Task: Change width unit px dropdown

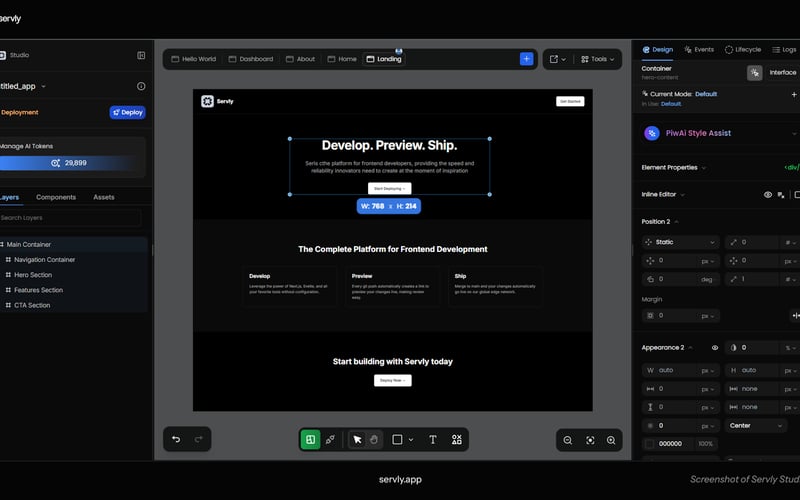Action: tap(707, 370)
